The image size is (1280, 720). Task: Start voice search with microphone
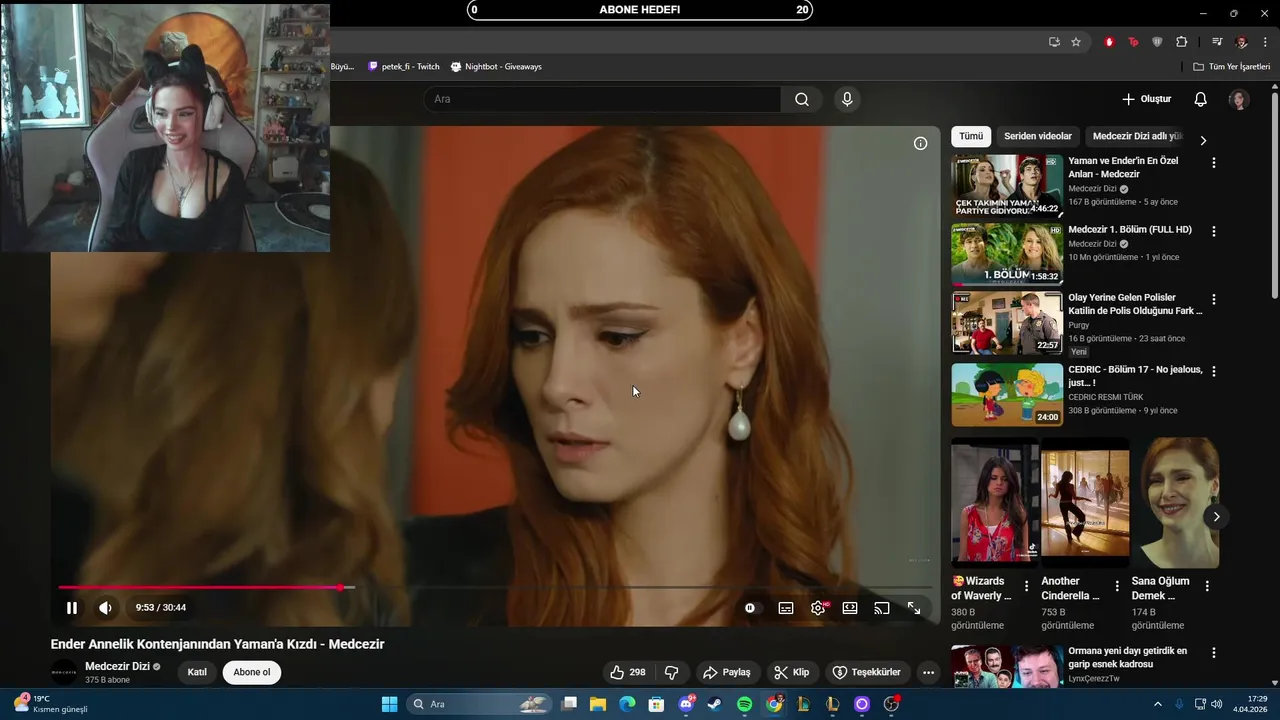coord(847,99)
